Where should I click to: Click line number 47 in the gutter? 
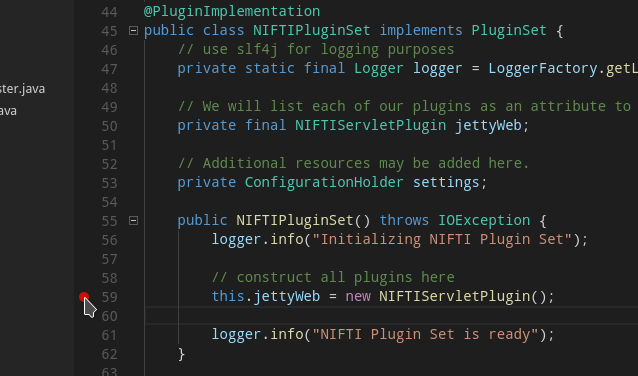[109, 69]
